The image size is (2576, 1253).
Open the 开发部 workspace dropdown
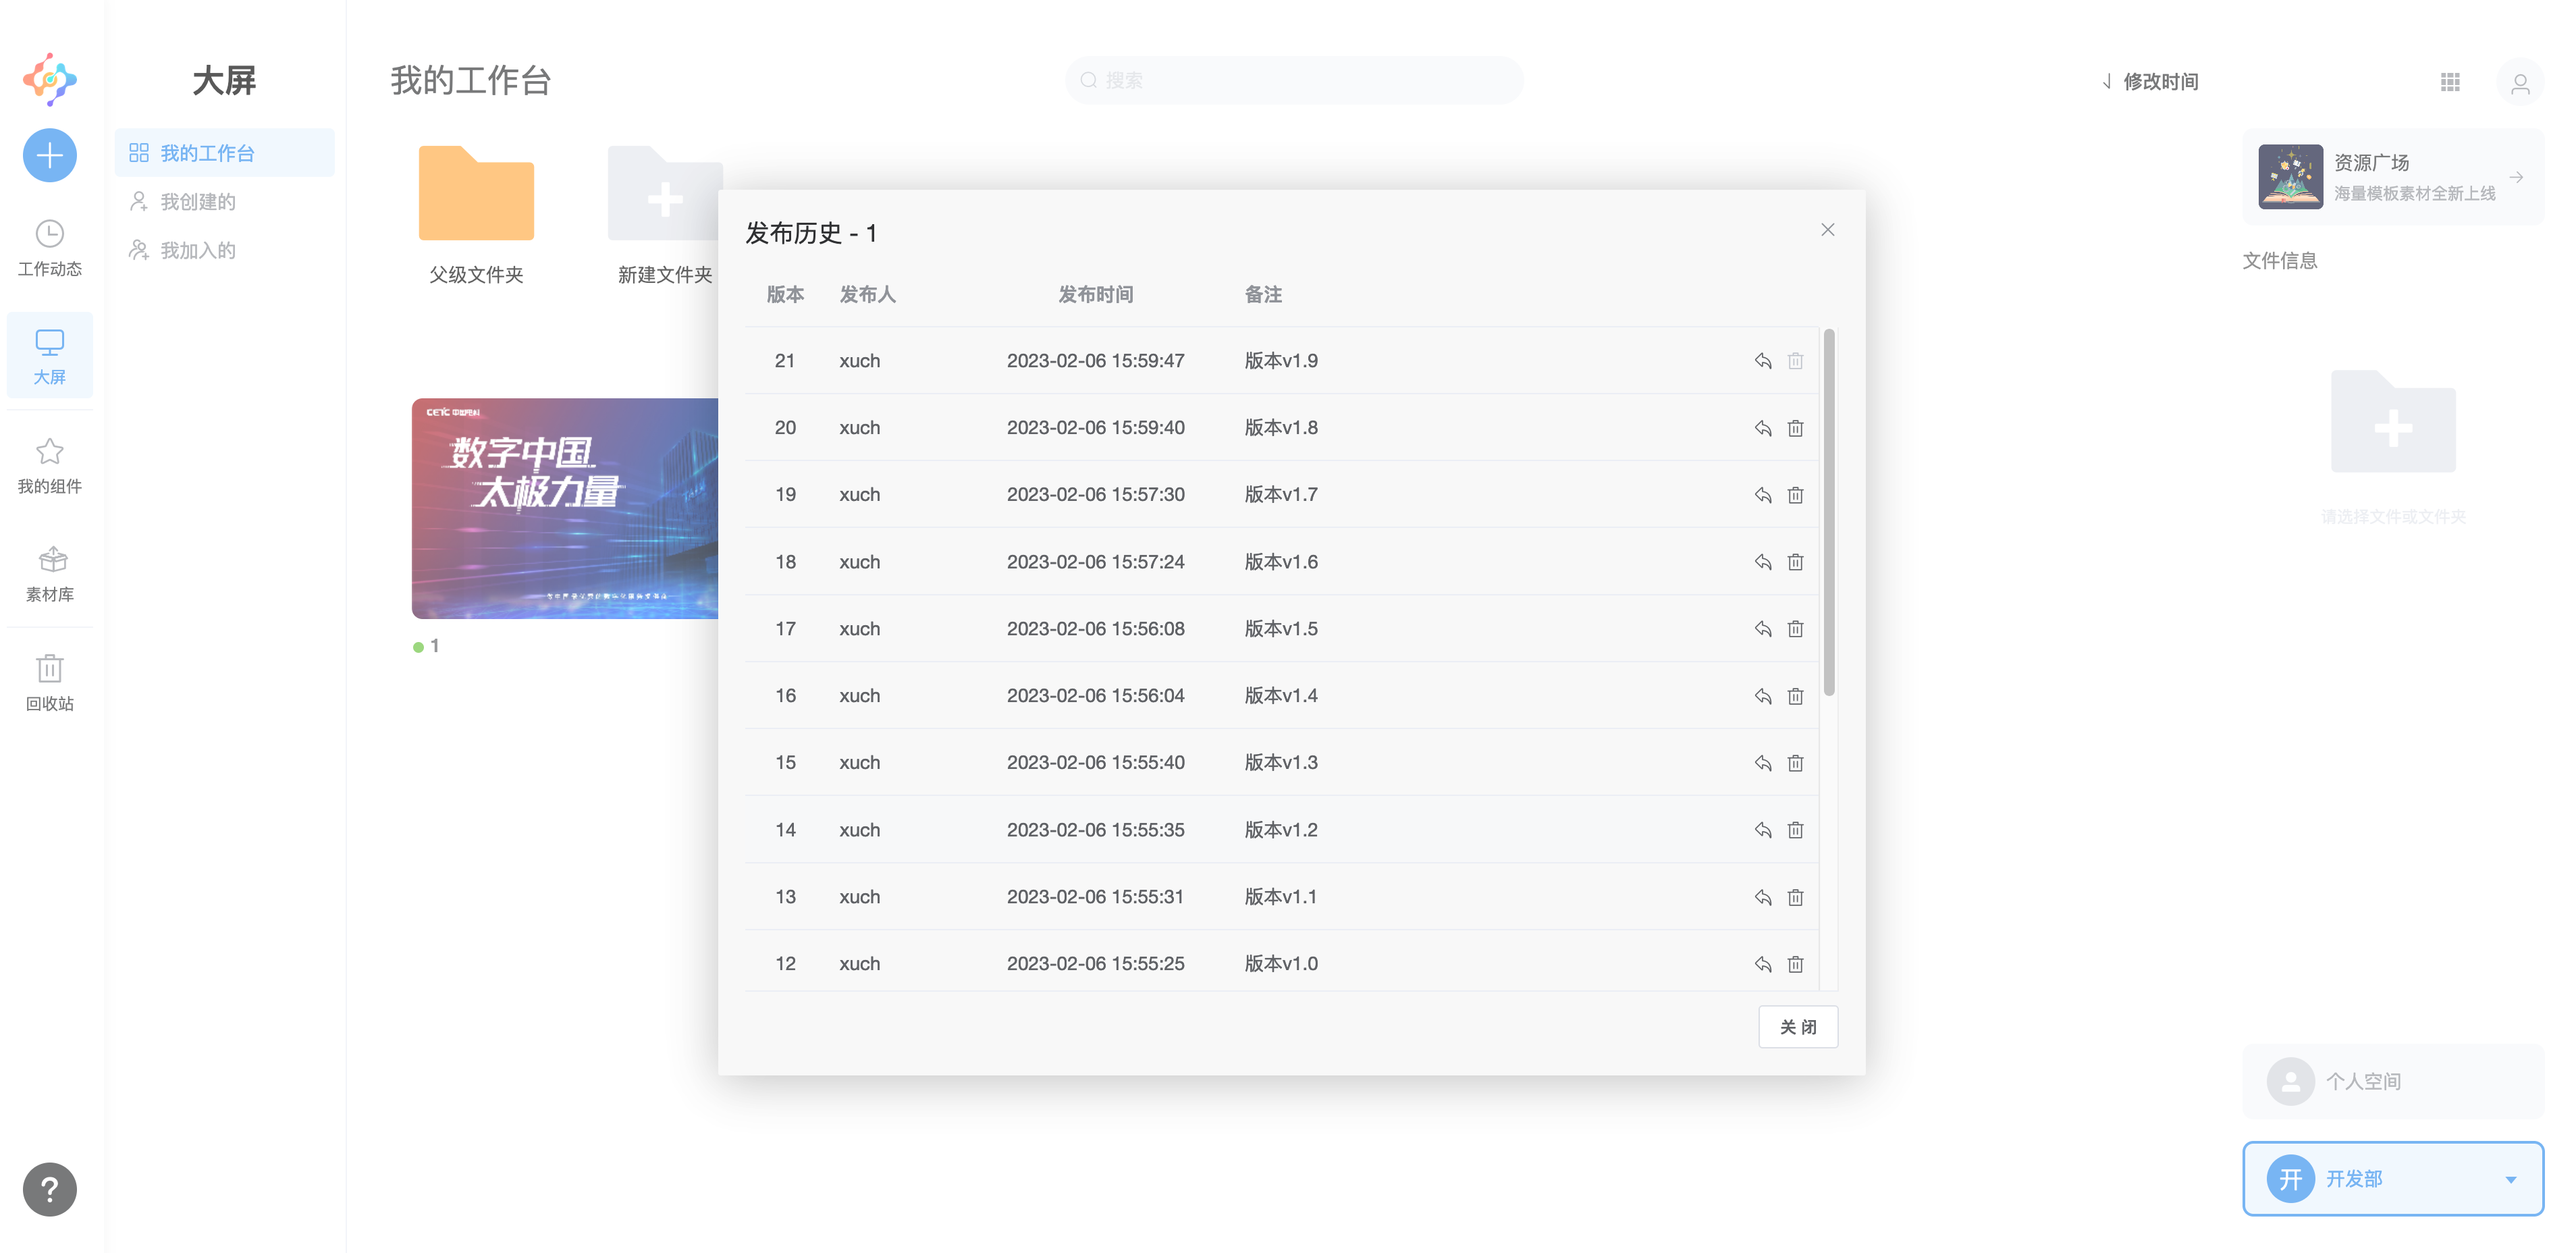[x=2393, y=1179]
